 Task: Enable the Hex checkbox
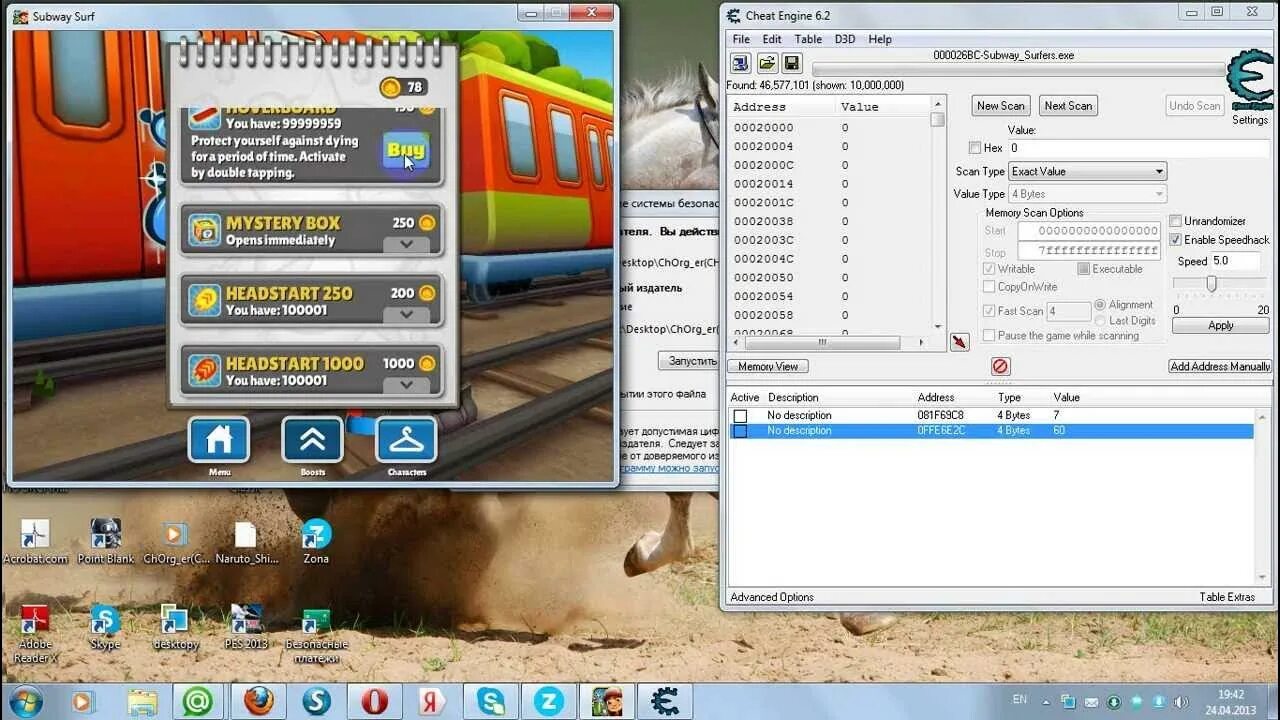[975, 148]
